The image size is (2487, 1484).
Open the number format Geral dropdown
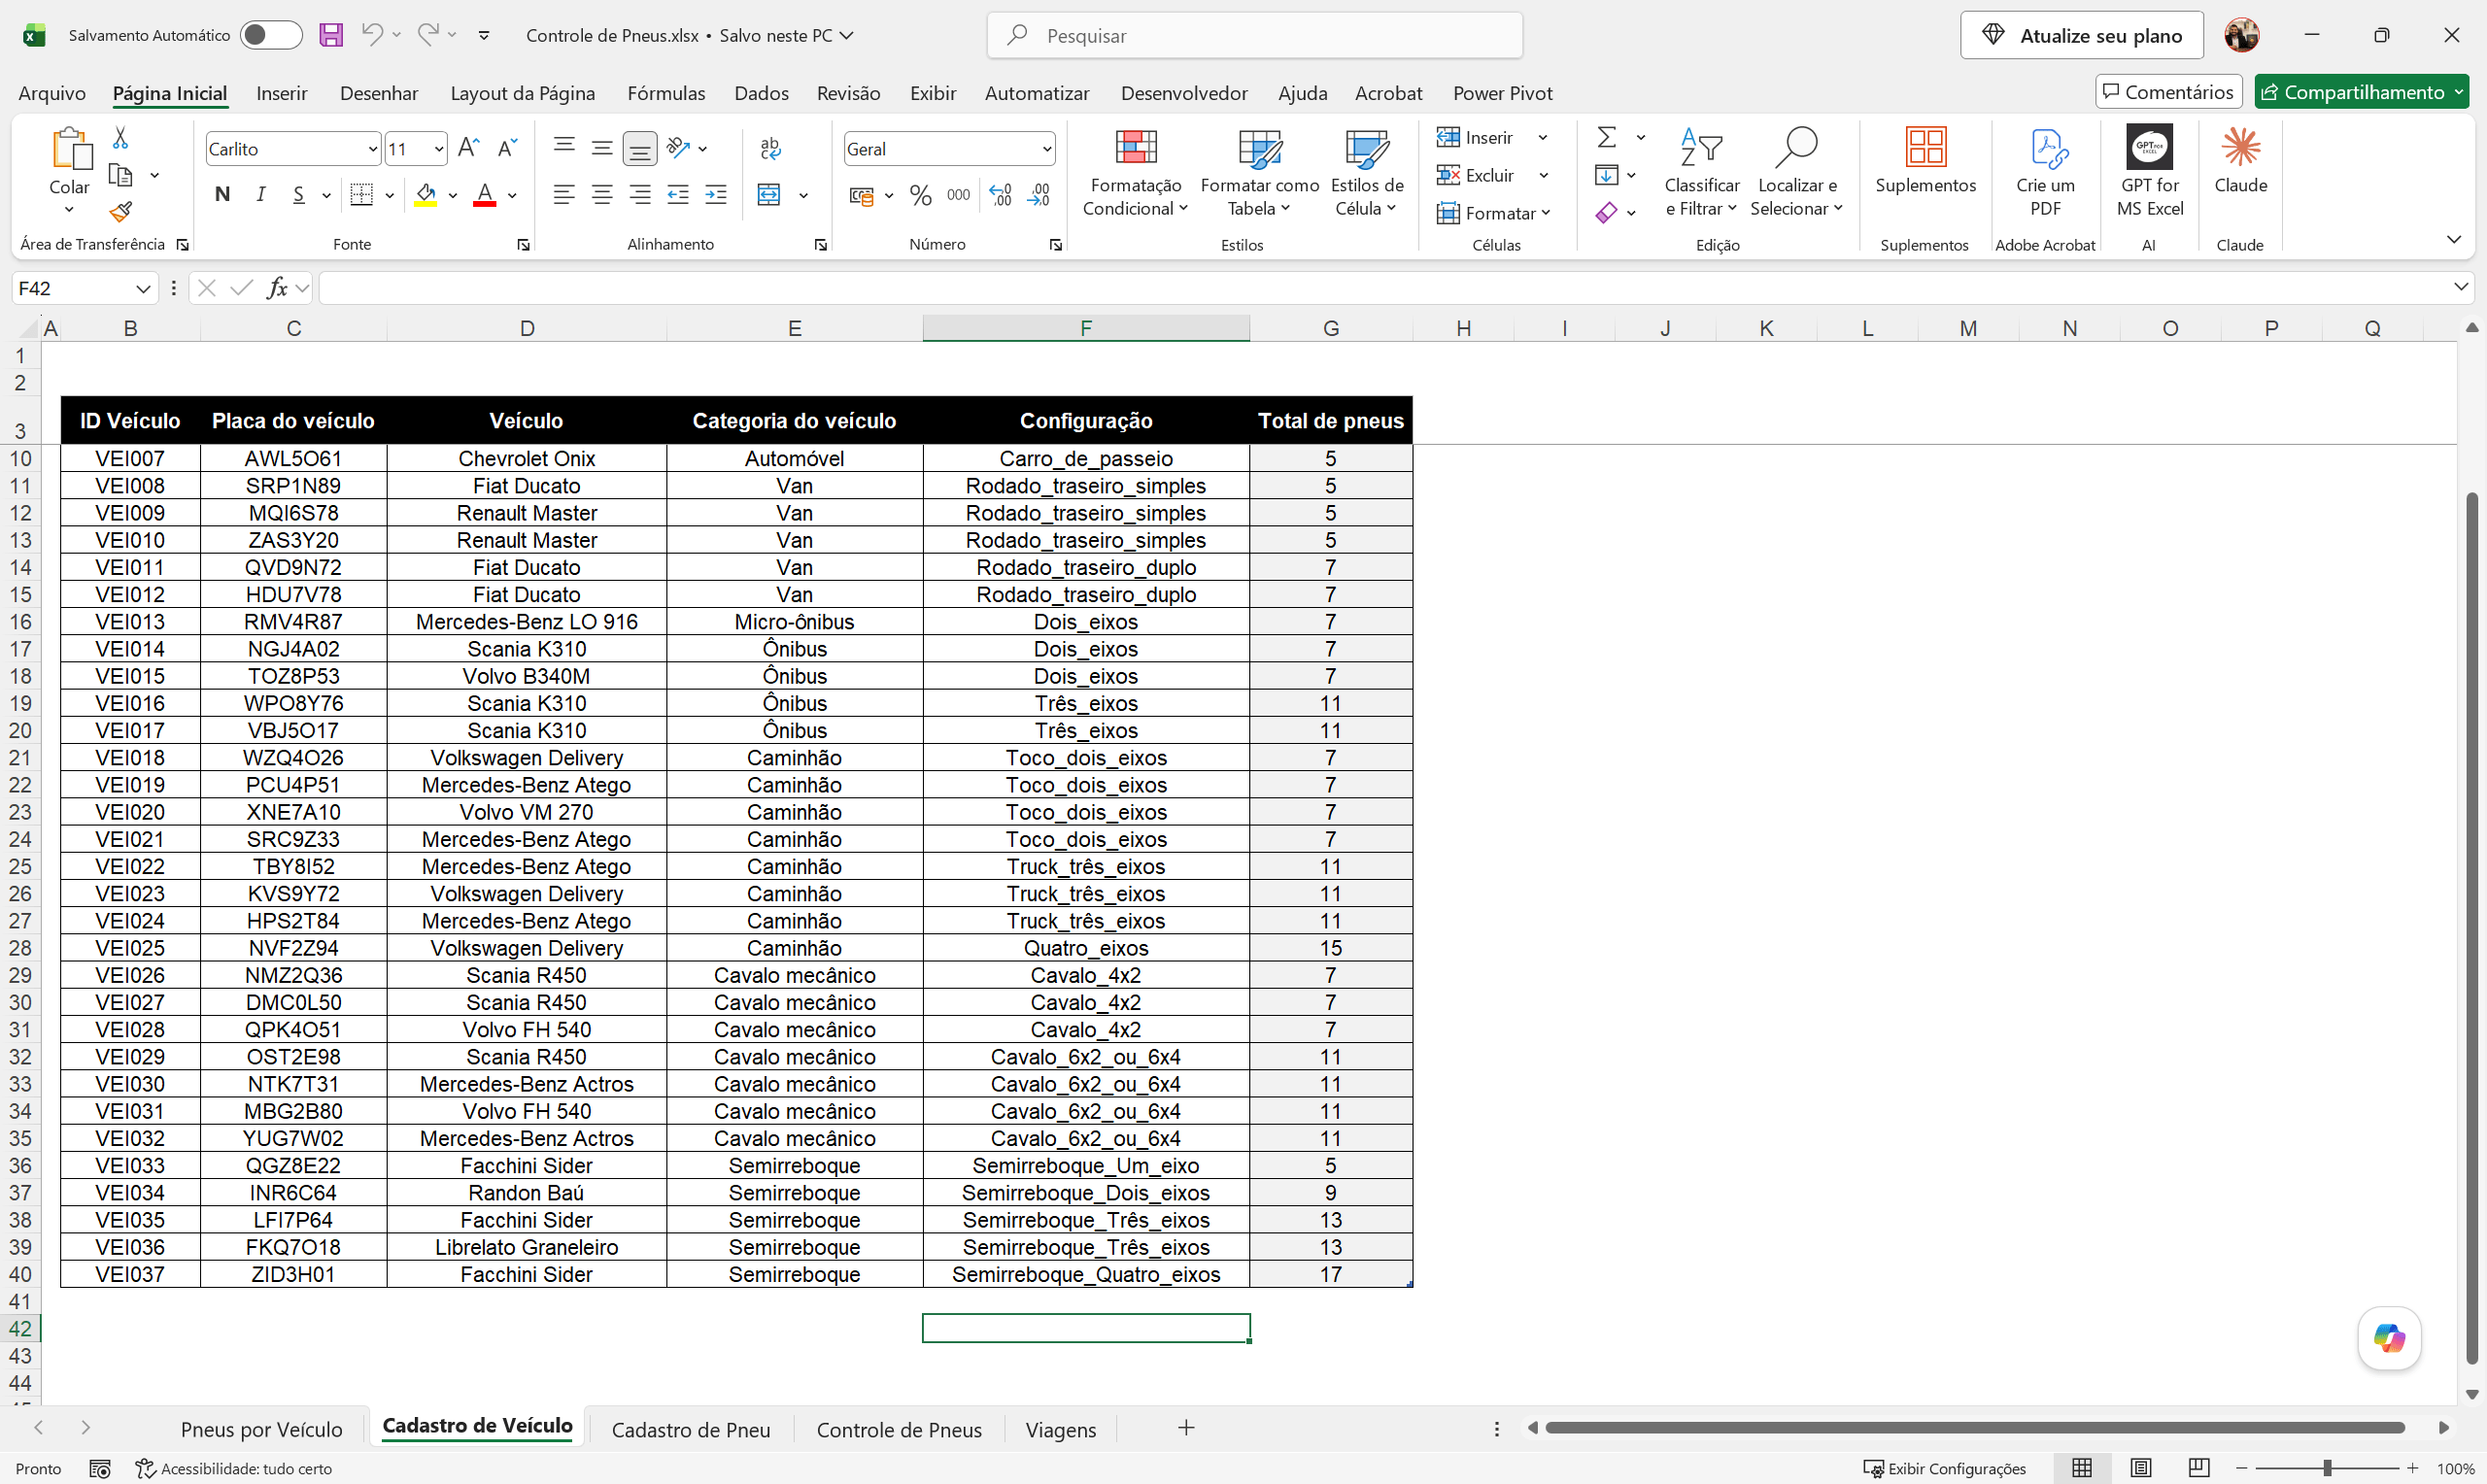1046,149
